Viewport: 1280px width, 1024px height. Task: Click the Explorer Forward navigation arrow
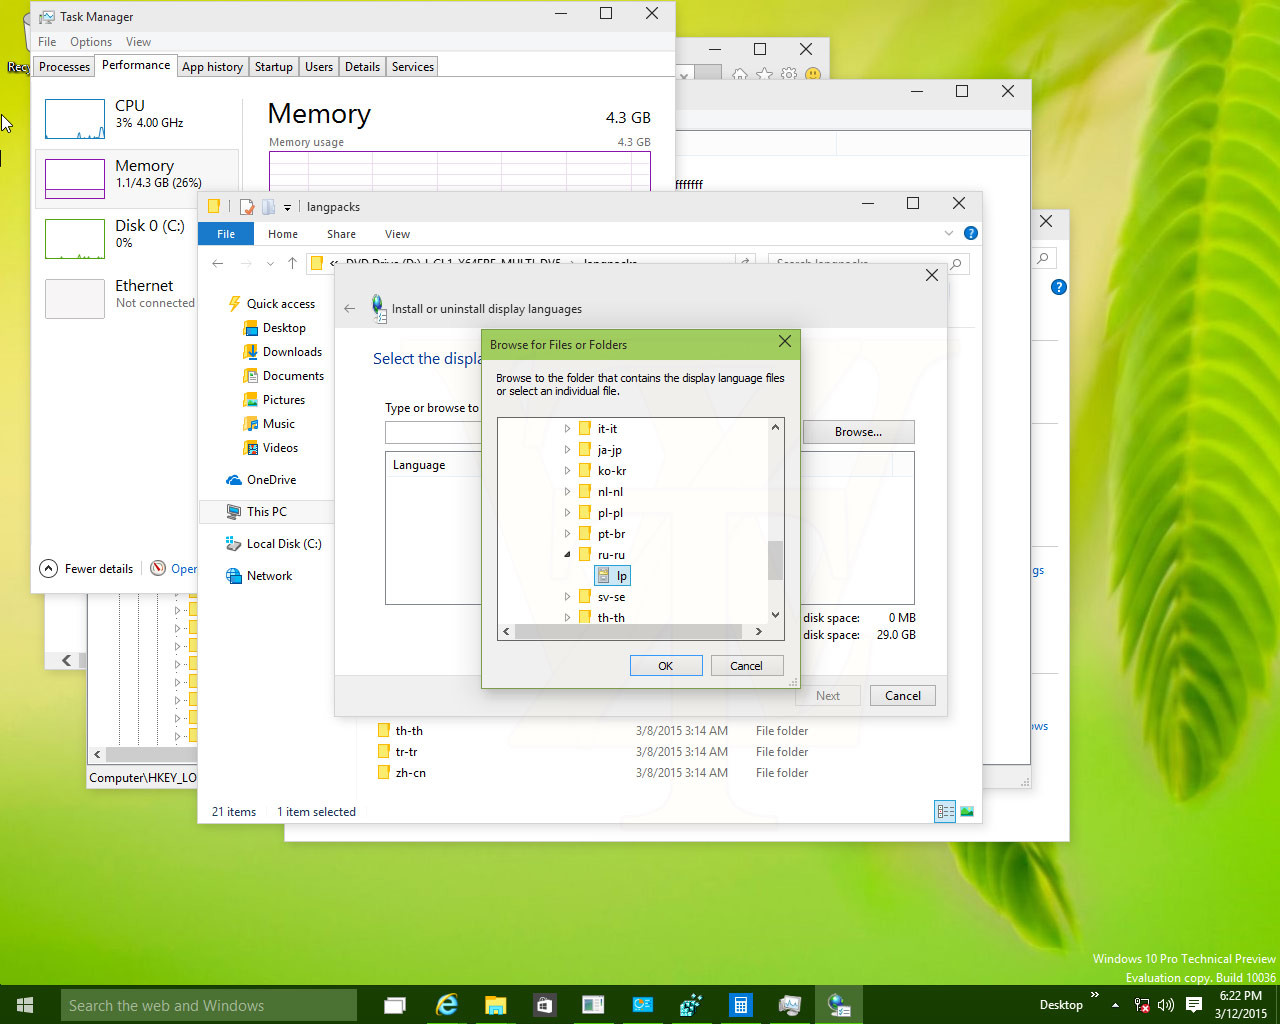[246, 263]
